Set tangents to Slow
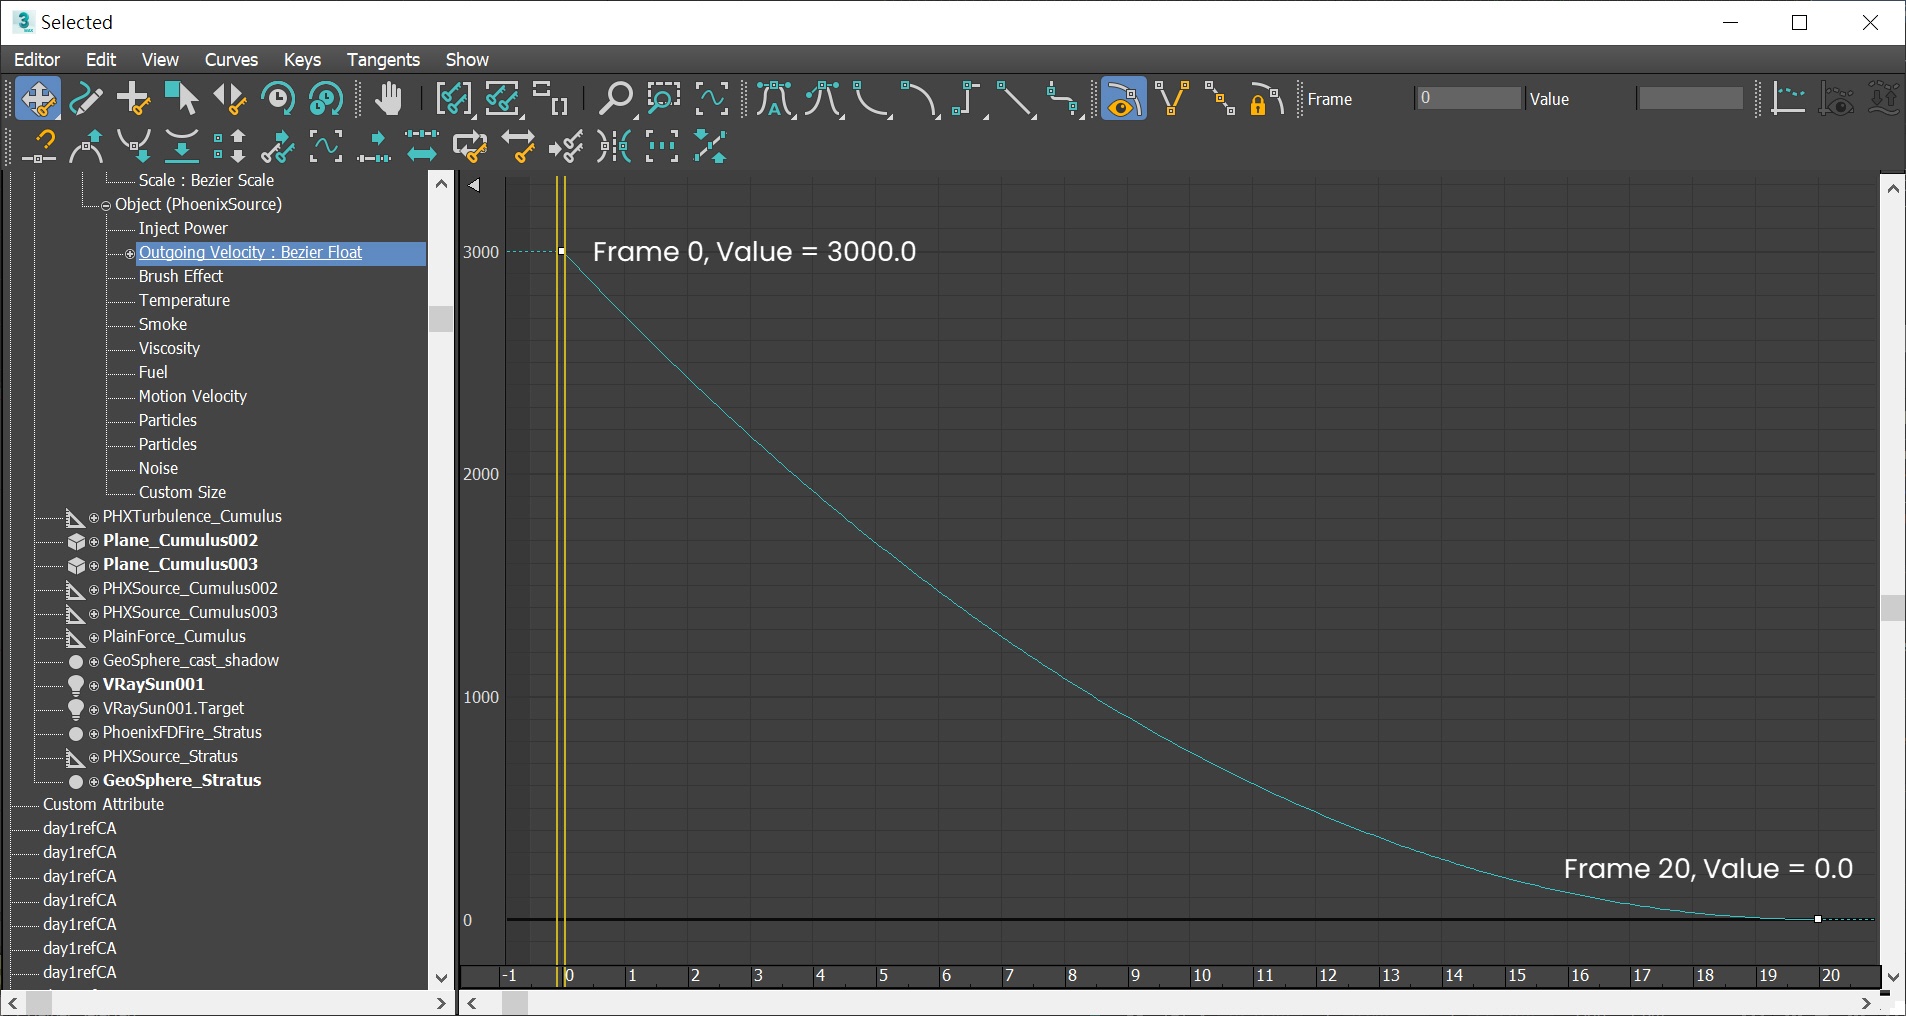The image size is (1906, 1016). [919, 99]
